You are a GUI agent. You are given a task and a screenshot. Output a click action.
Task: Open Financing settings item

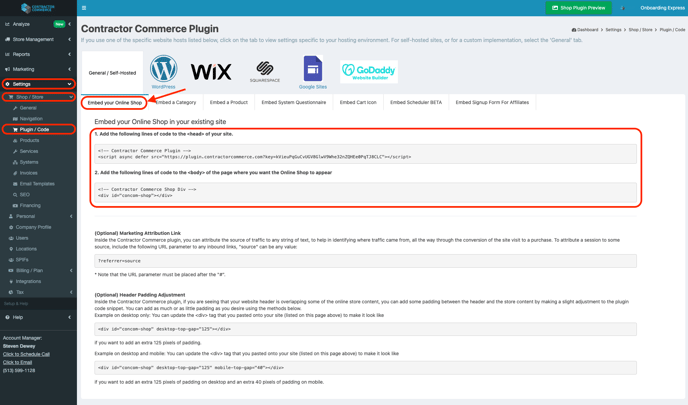click(30, 205)
